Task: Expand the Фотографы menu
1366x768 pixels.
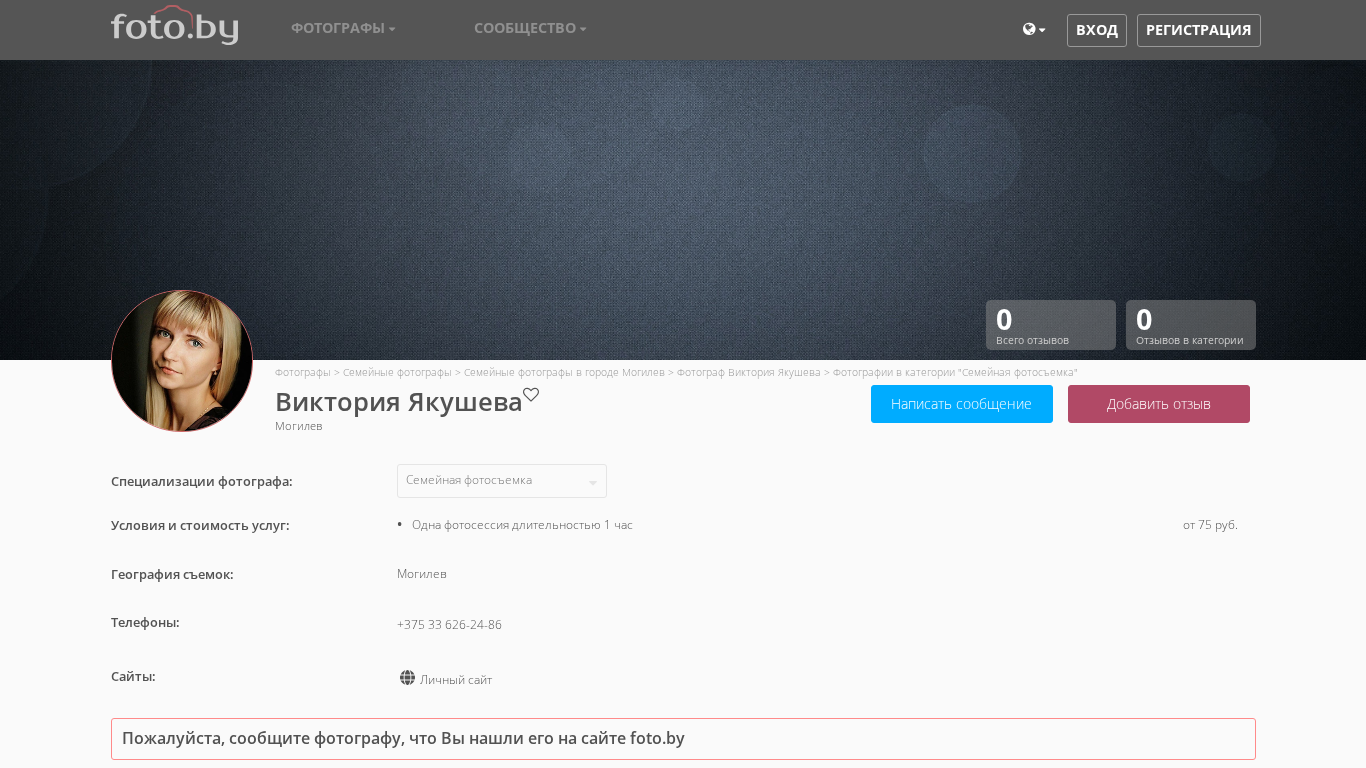Action: pyautogui.click(x=343, y=28)
